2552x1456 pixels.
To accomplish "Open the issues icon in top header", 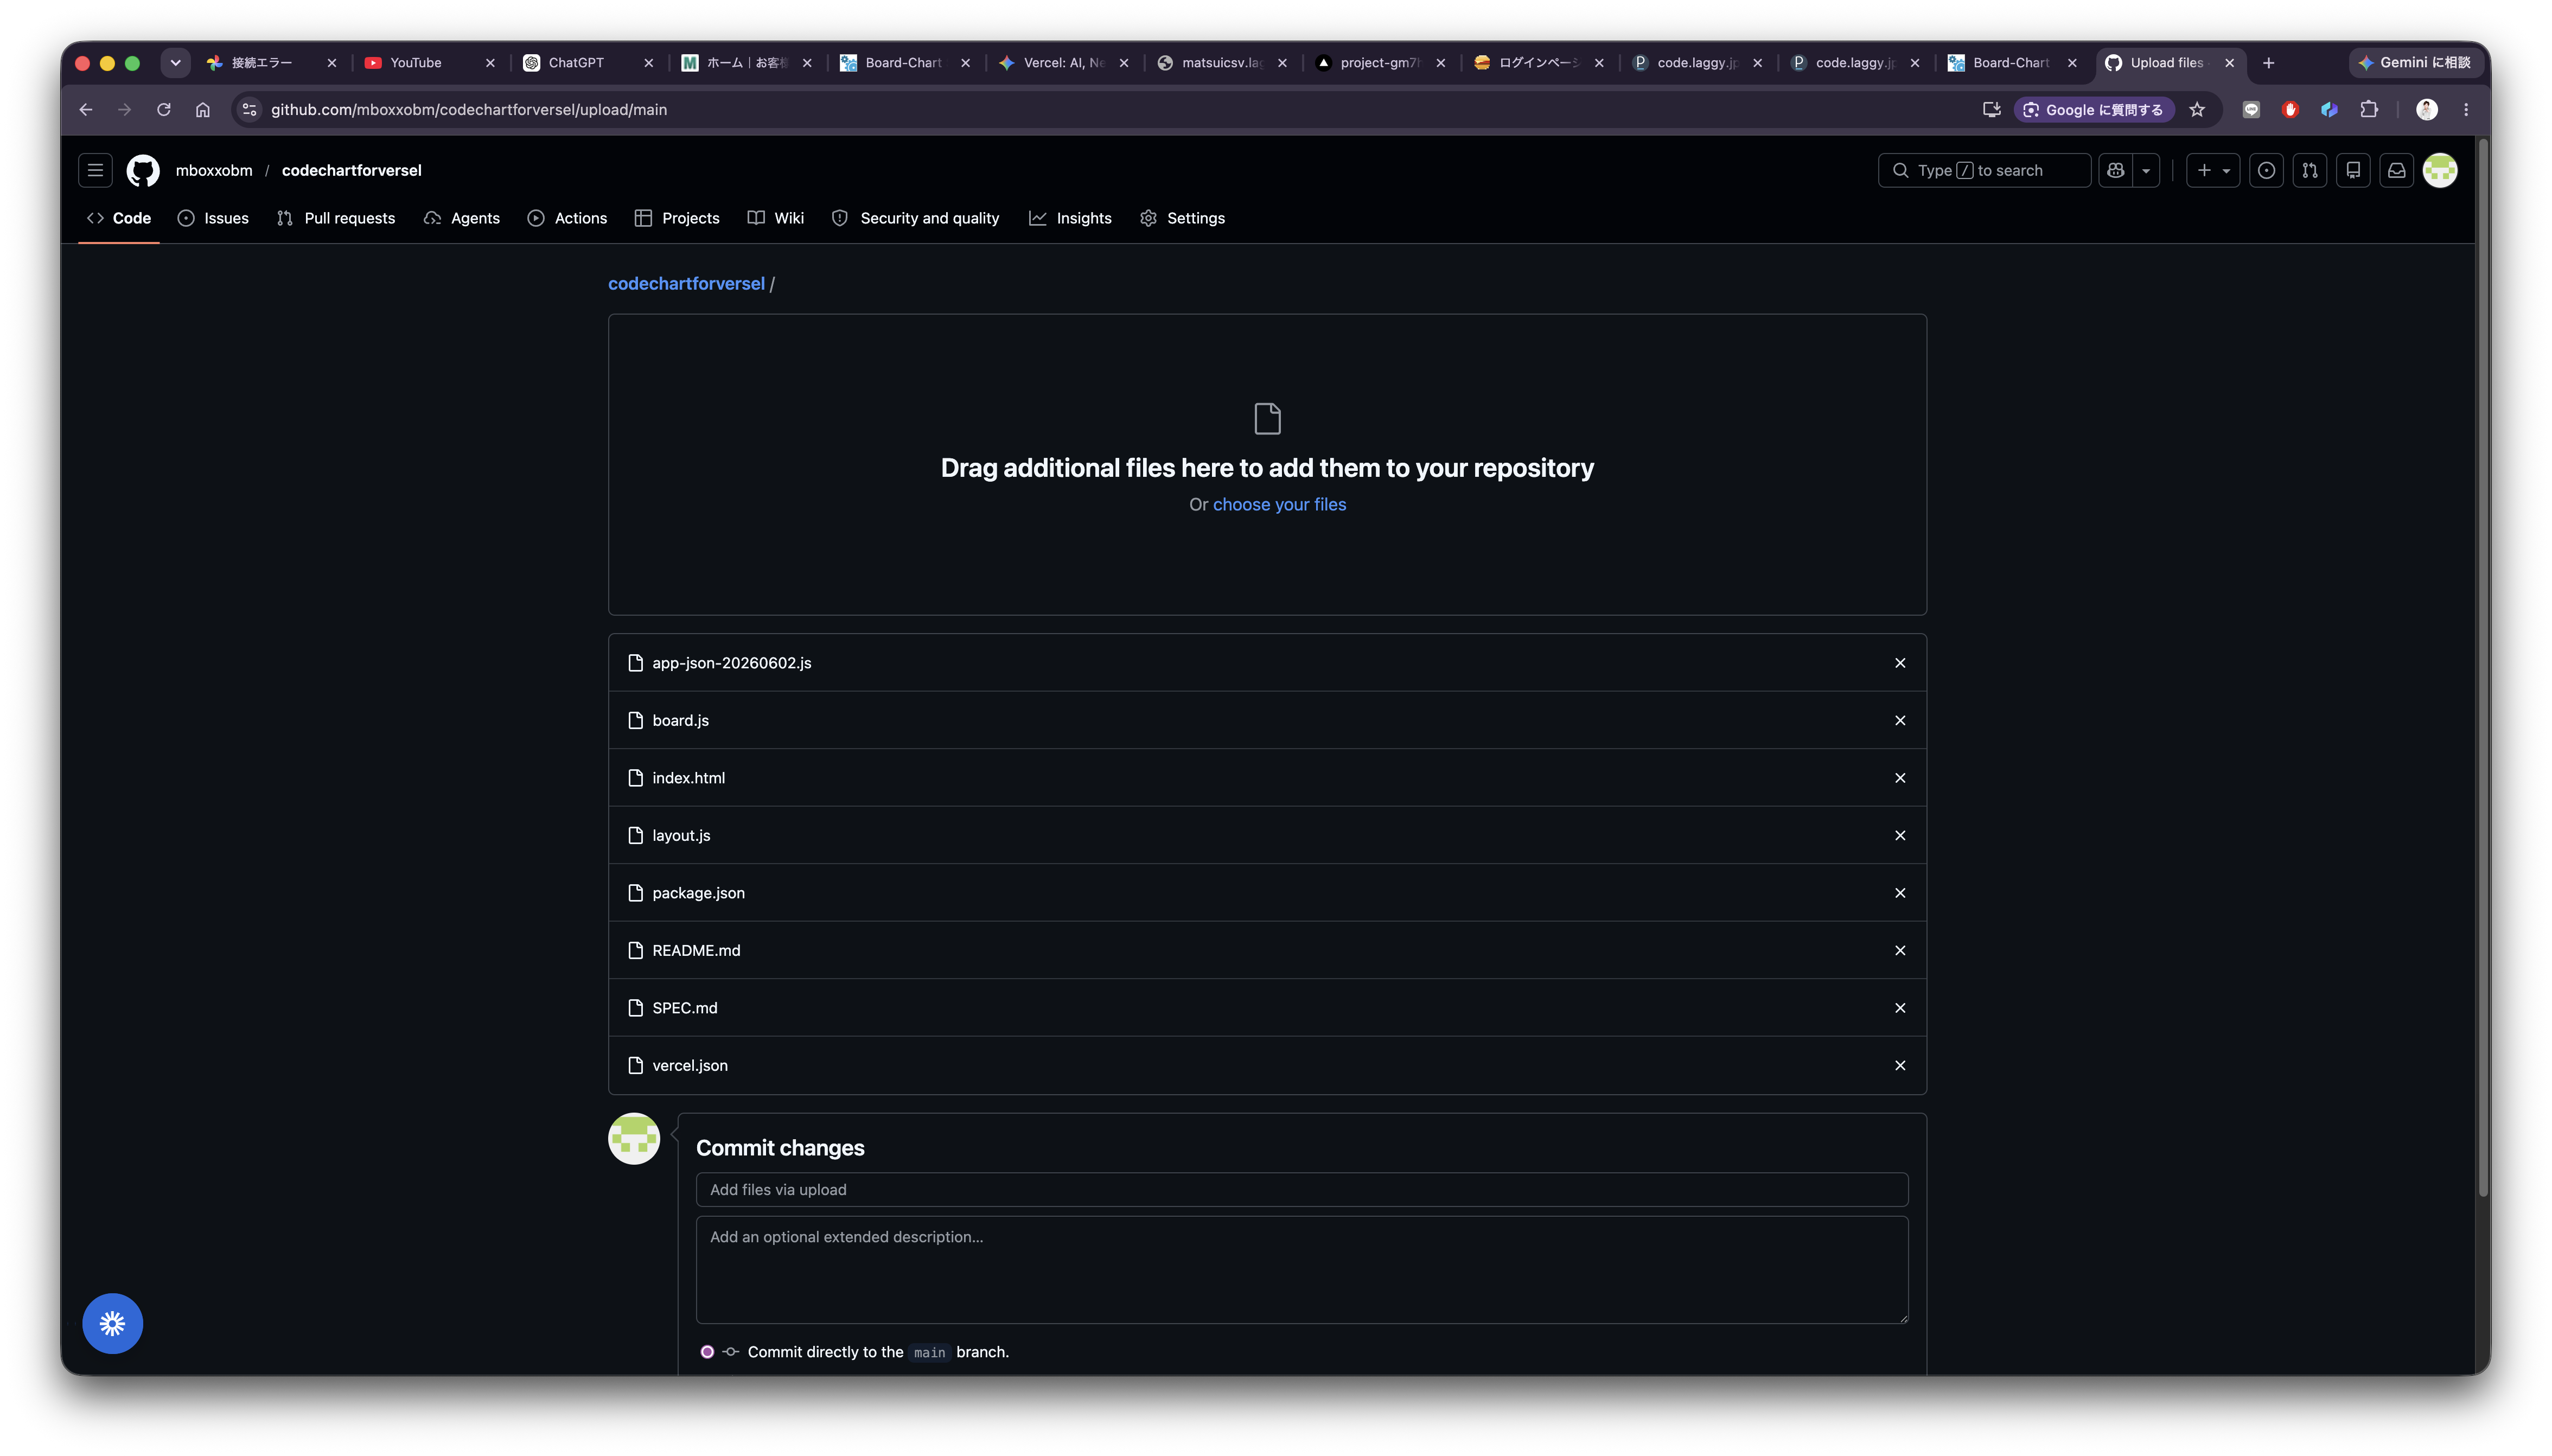I will [2266, 170].
